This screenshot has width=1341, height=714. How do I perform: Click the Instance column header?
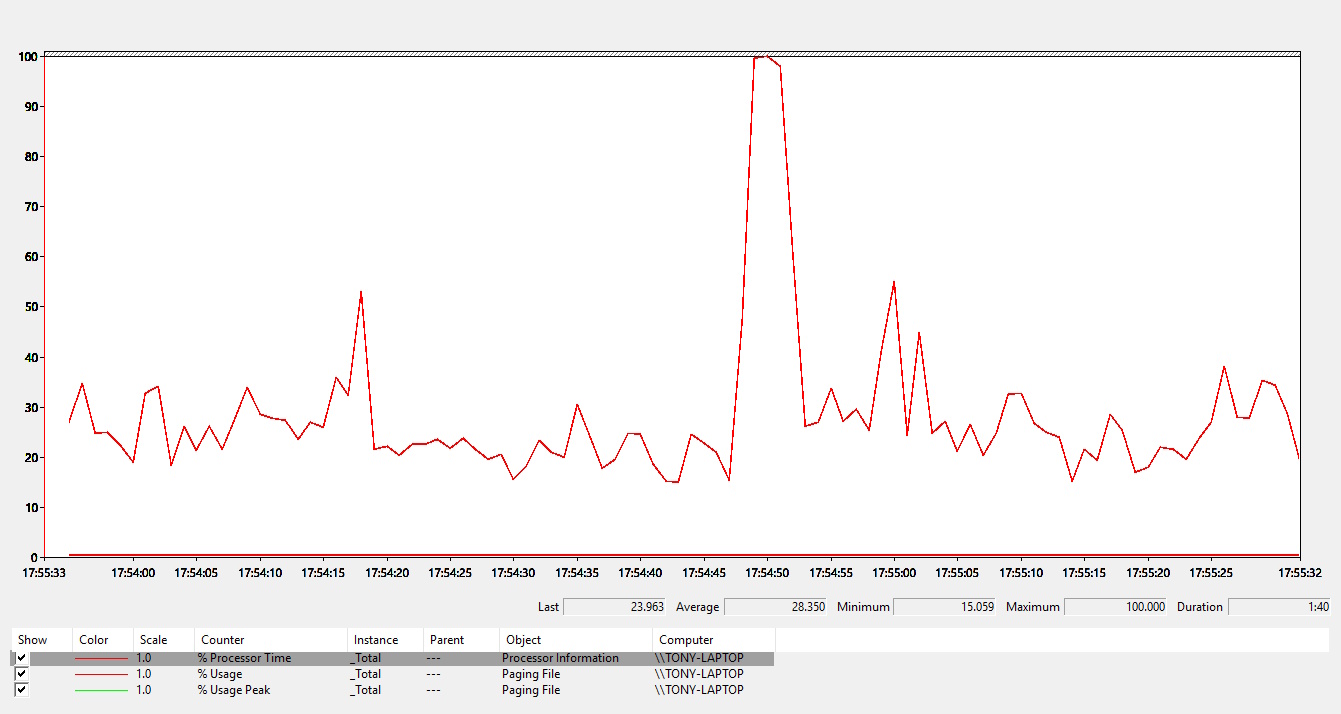point(375,640)
